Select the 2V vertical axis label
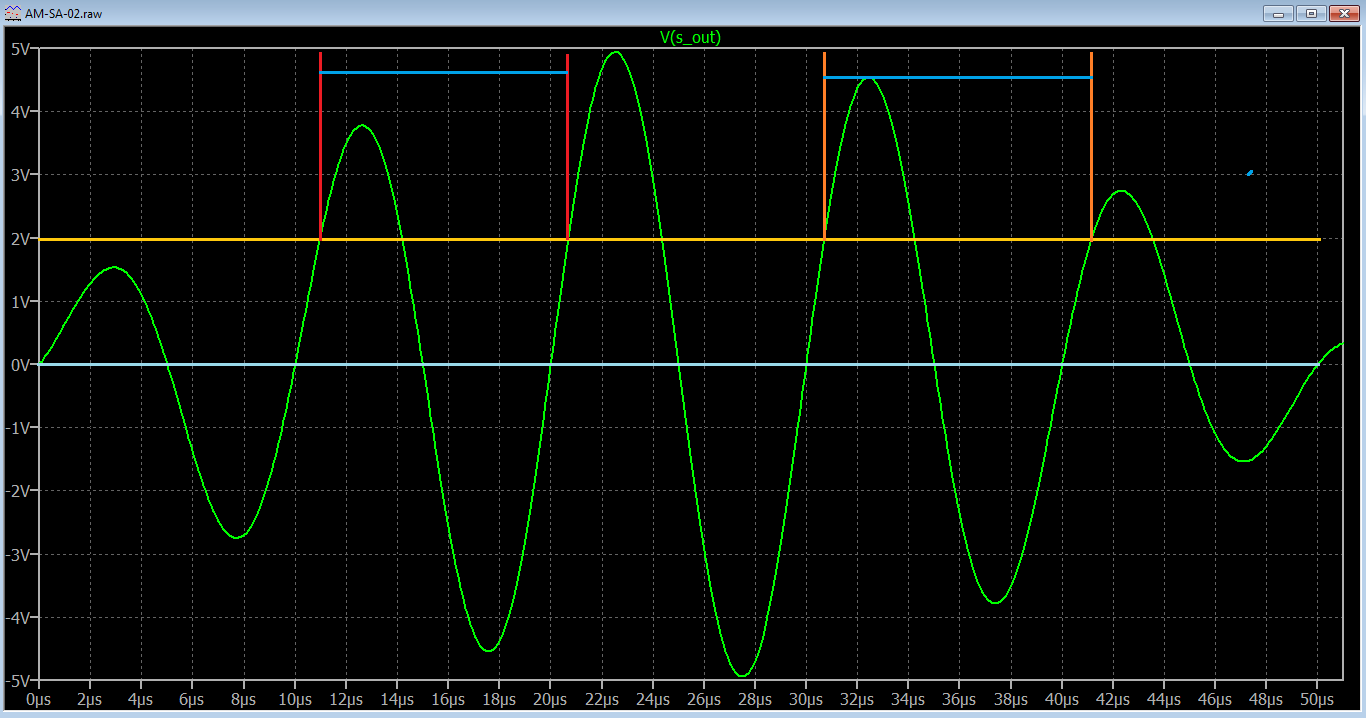The height and width of the screenshot is (718, 1366). coord(19,238)
